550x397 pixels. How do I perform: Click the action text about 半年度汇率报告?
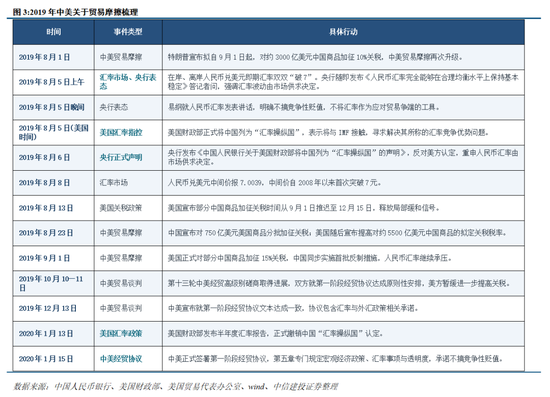[275, 334]
